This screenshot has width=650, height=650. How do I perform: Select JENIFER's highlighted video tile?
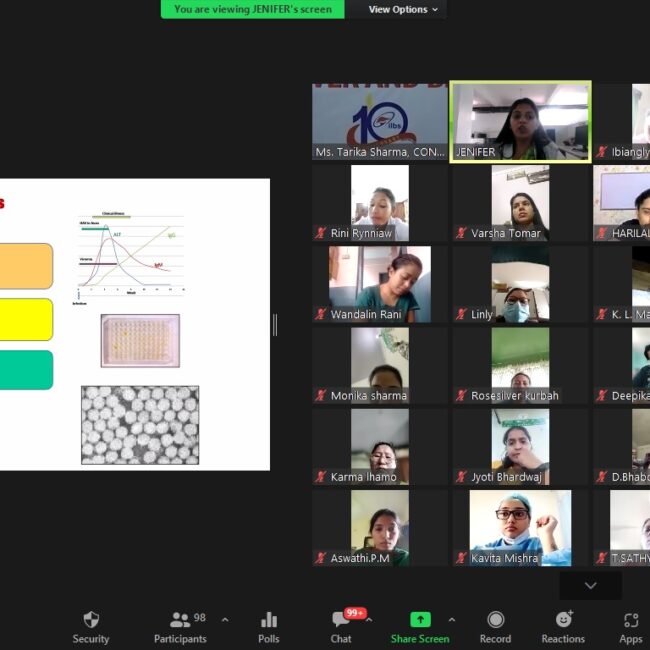520,121
